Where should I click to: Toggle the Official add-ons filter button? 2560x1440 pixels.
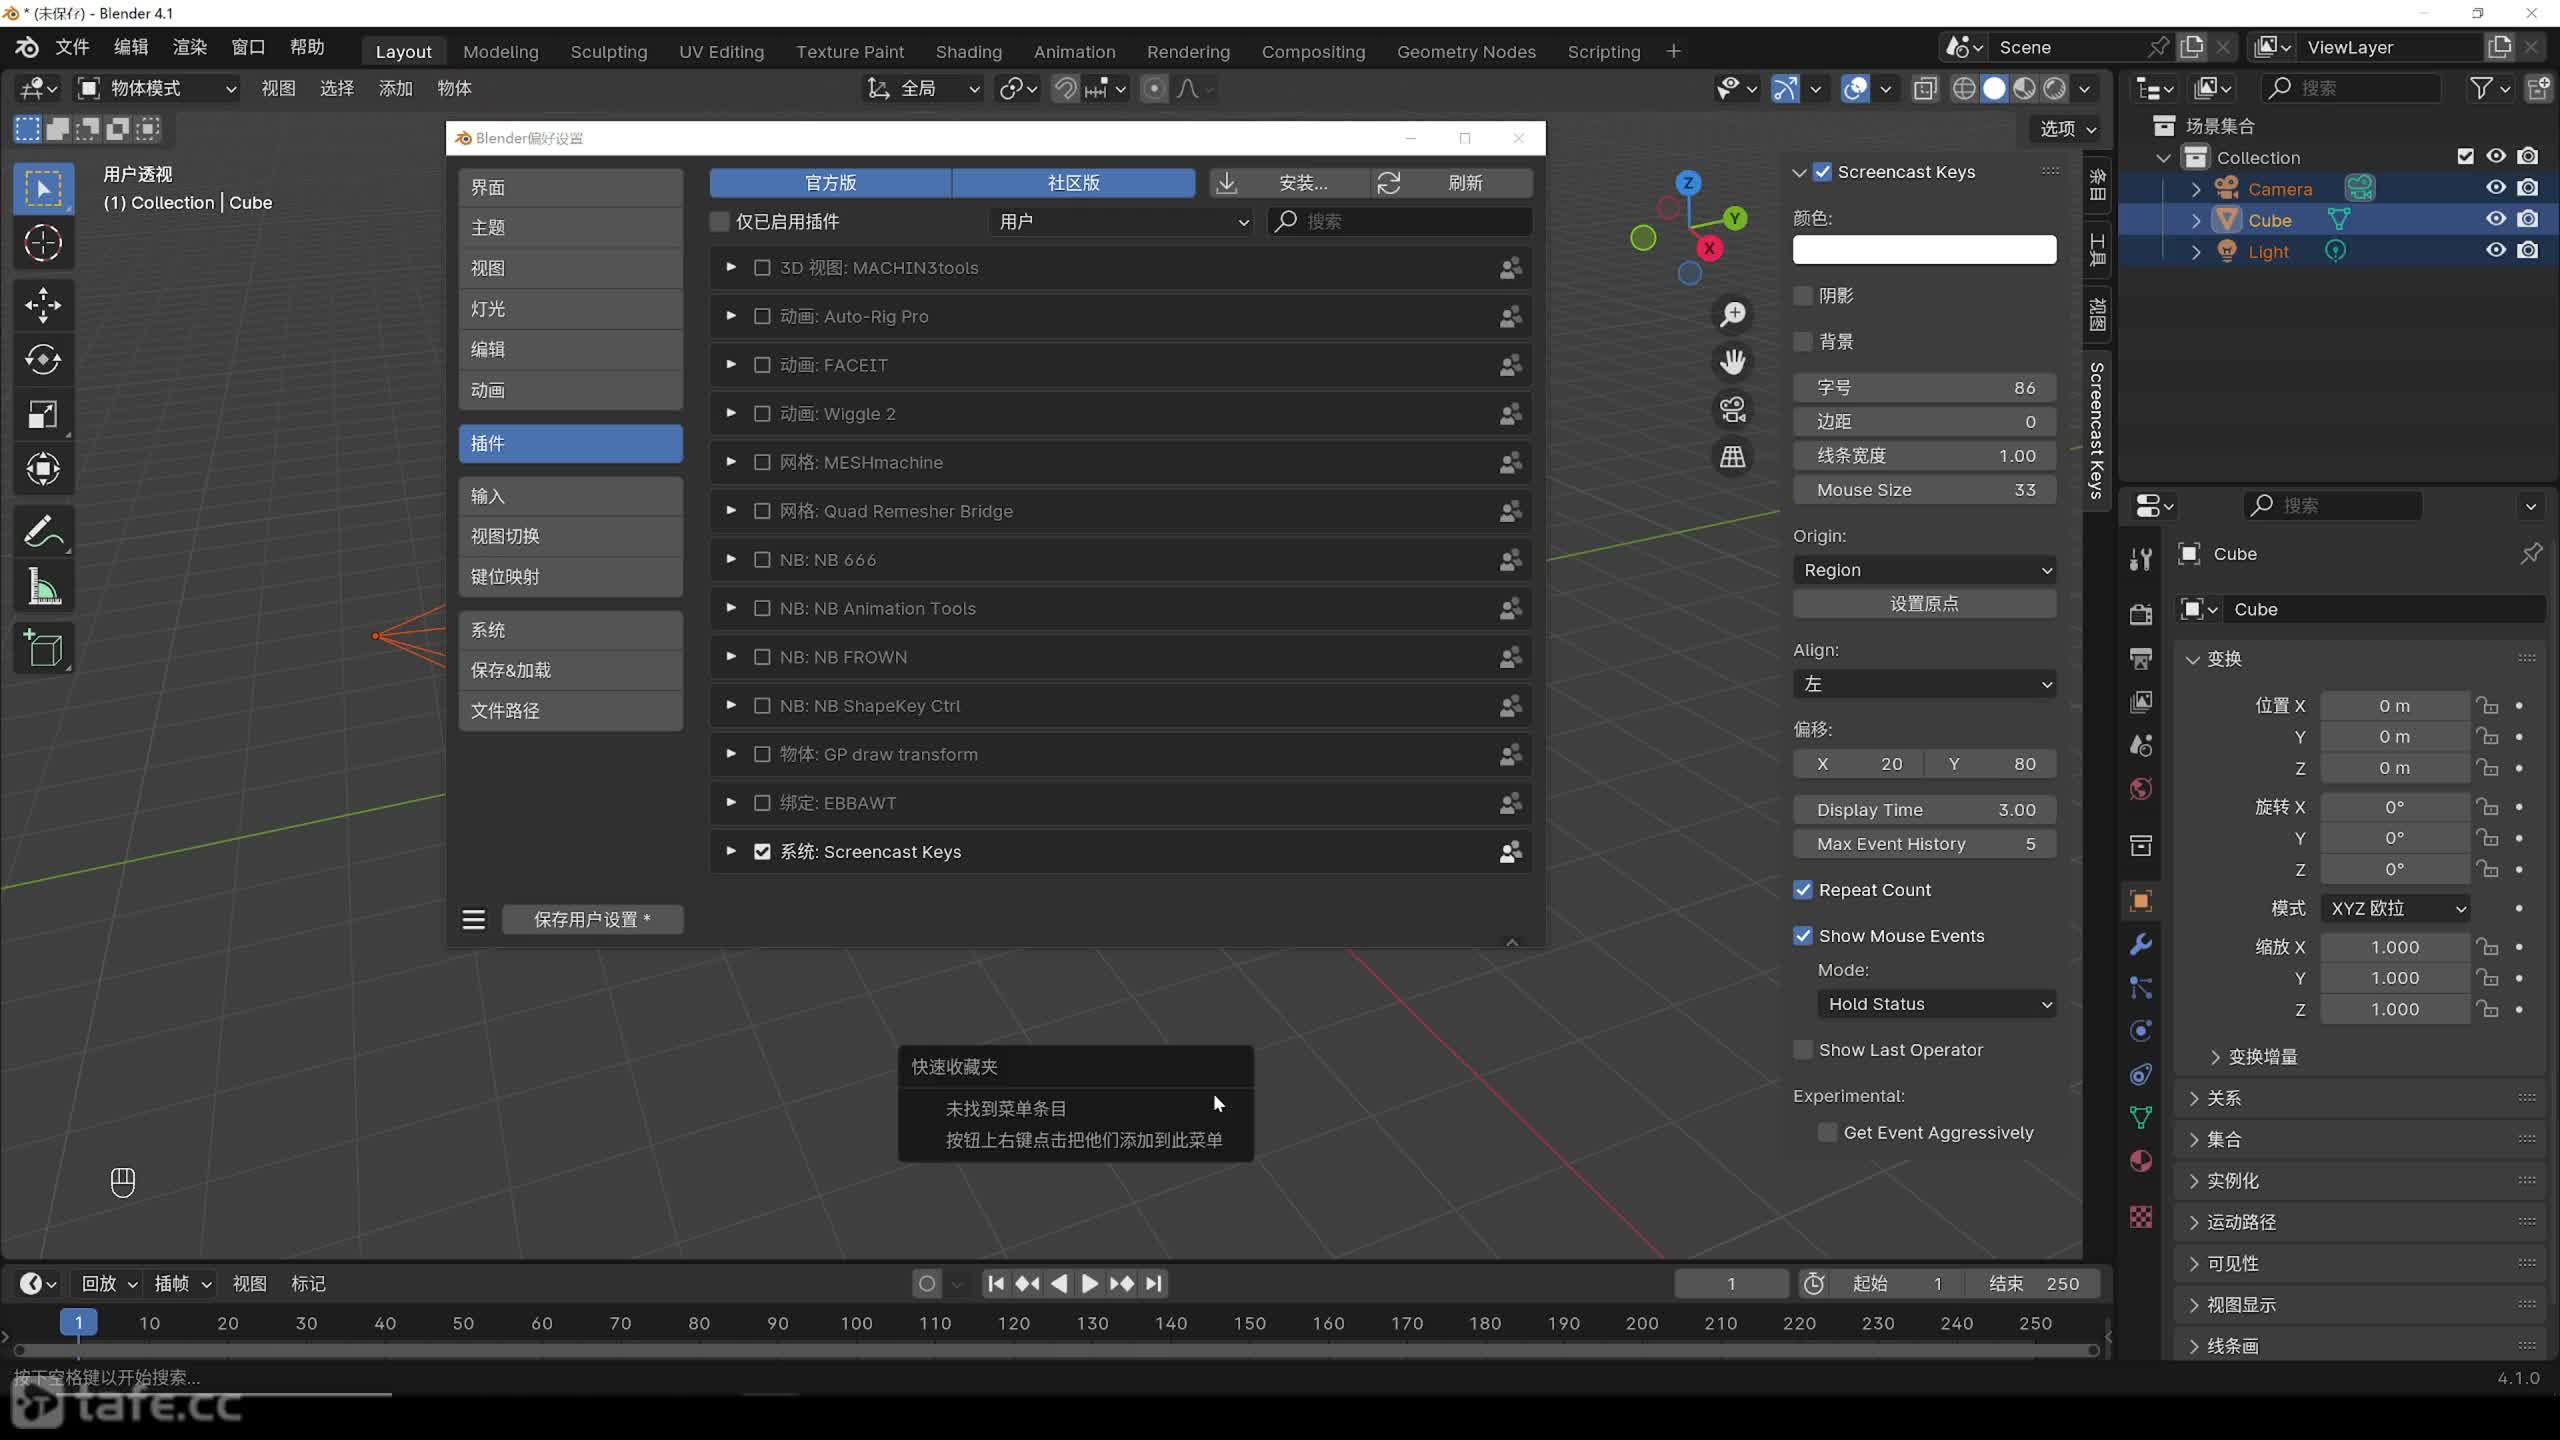830,183
